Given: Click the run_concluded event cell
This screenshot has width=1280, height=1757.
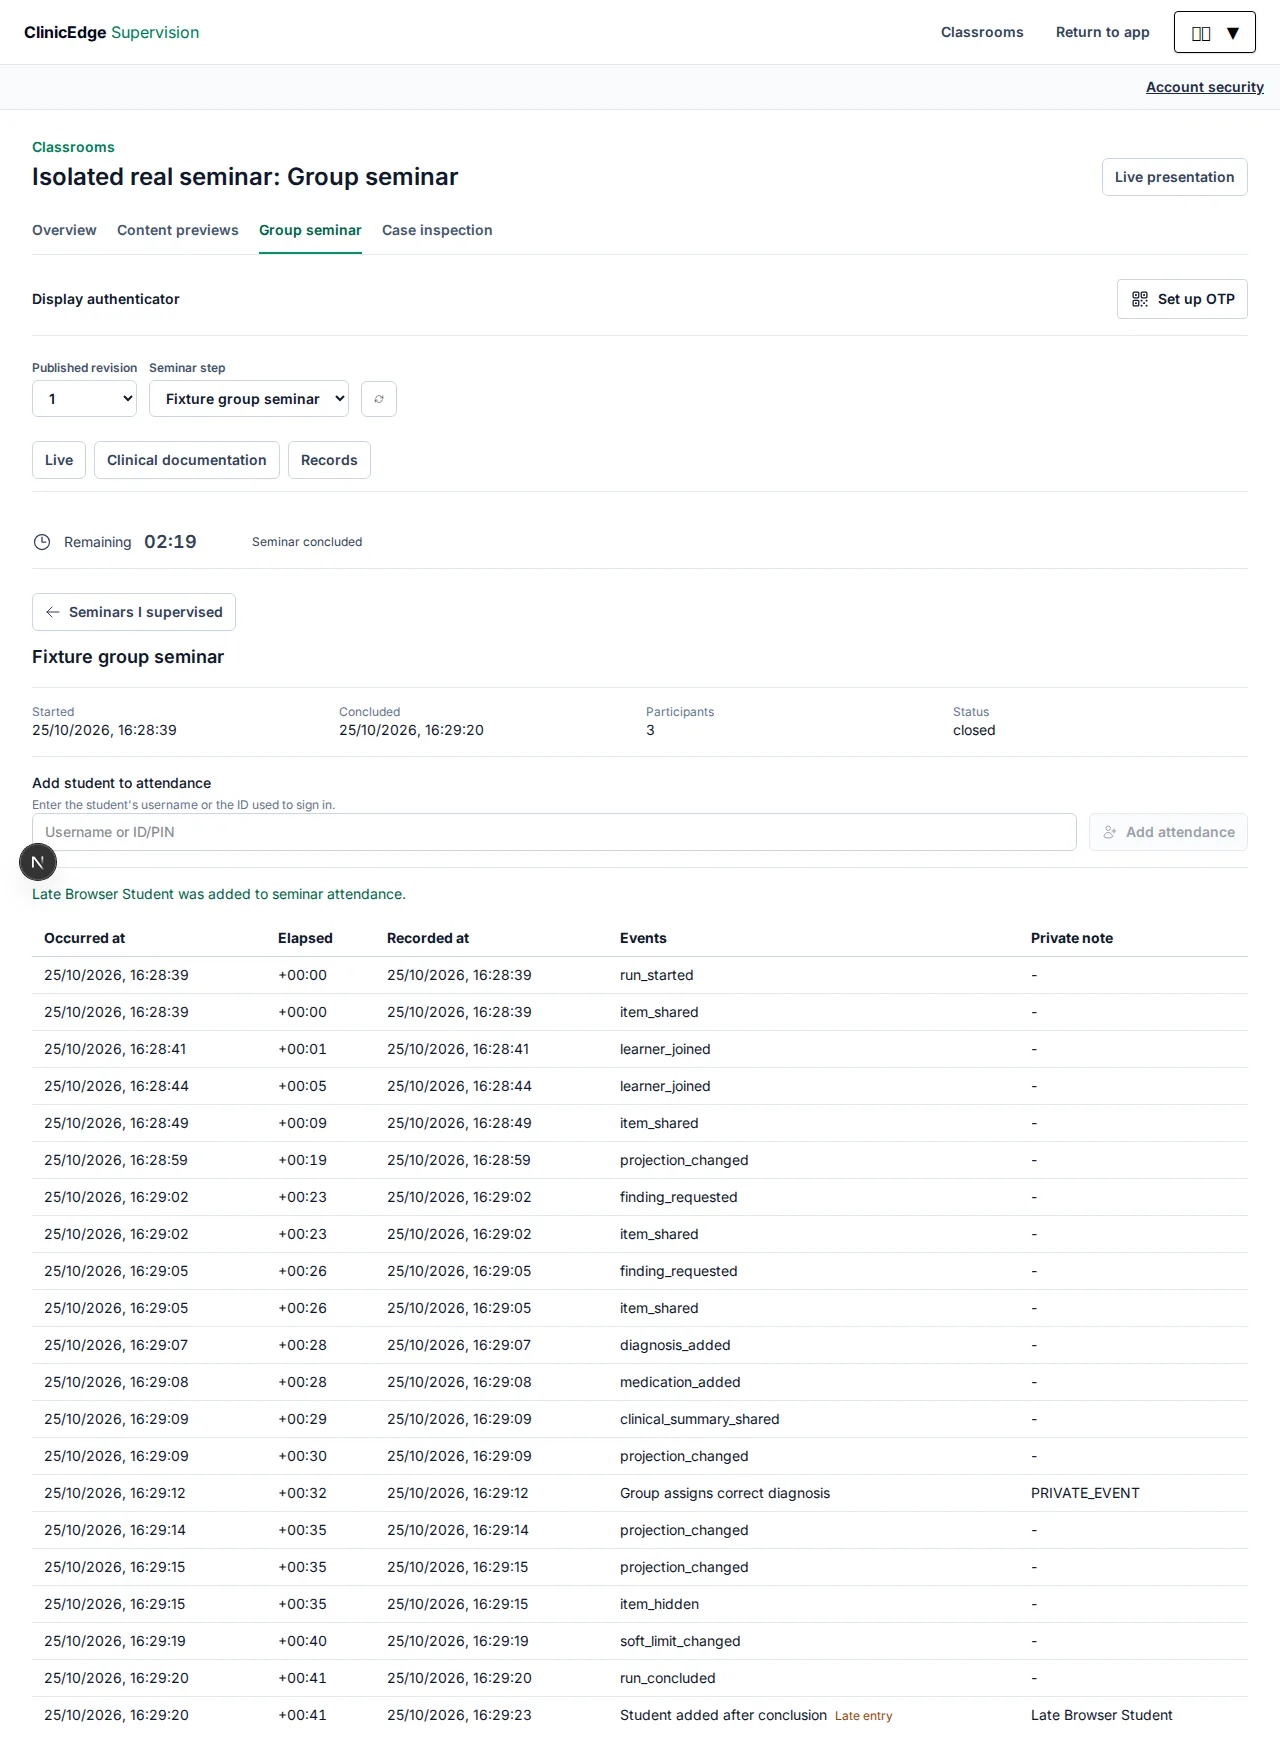Looking at the screenshot, I should click(x=668, y=1678).
